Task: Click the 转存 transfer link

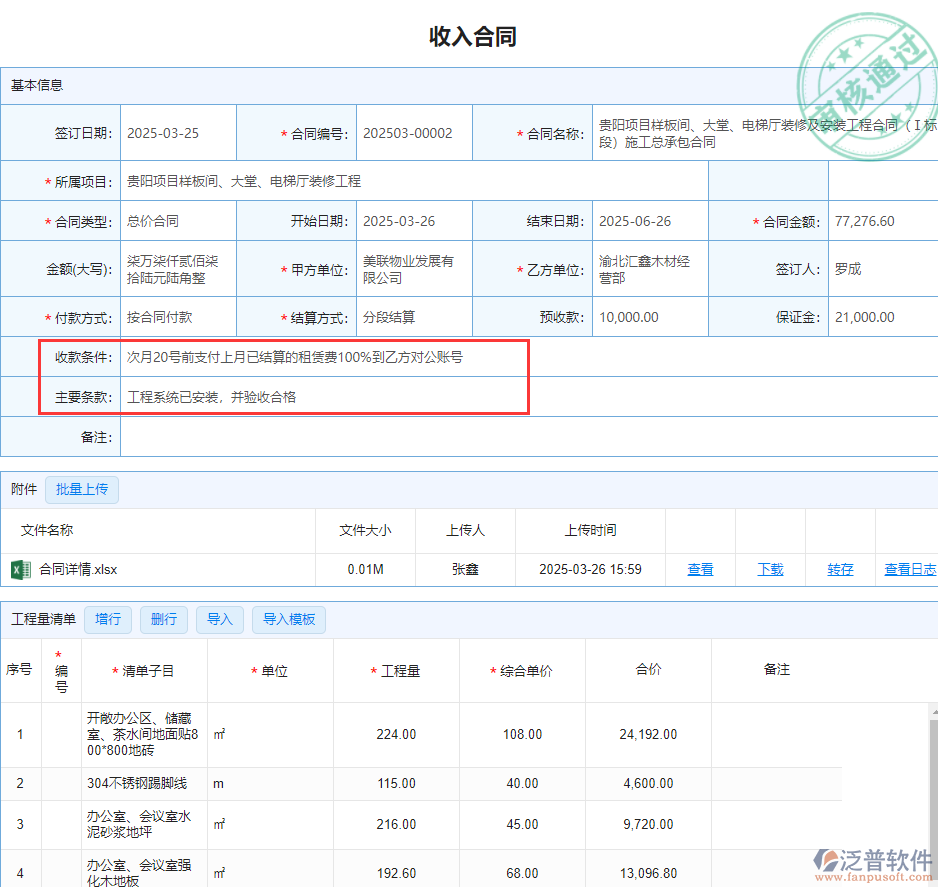Action: point(840,570)
